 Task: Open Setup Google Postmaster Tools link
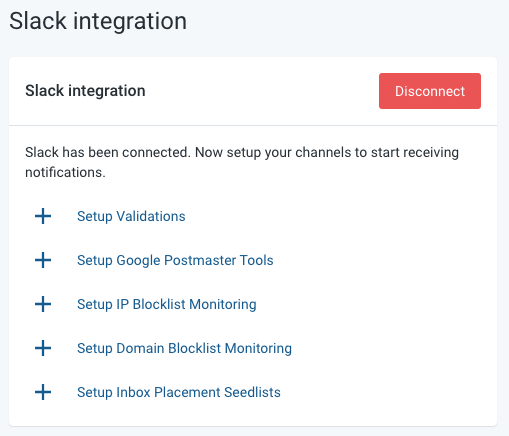tap(175, 261)
